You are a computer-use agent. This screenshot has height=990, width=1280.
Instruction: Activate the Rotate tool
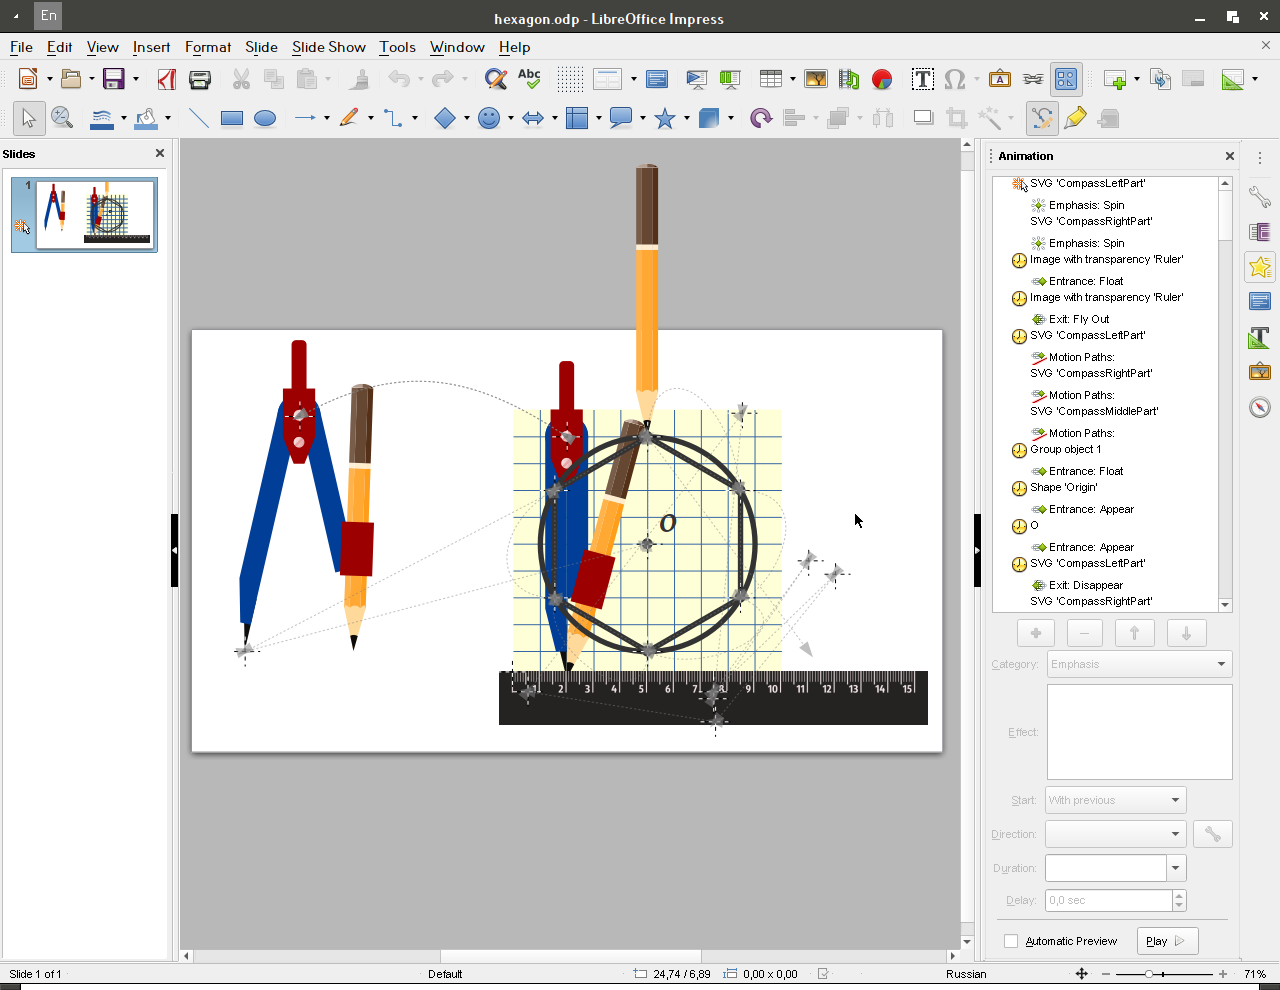coord(761,118)
